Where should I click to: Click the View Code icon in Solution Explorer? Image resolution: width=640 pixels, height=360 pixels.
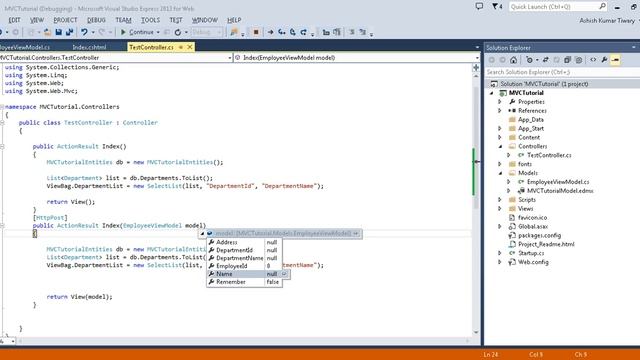pyautogui.click(x=593, y=60)
